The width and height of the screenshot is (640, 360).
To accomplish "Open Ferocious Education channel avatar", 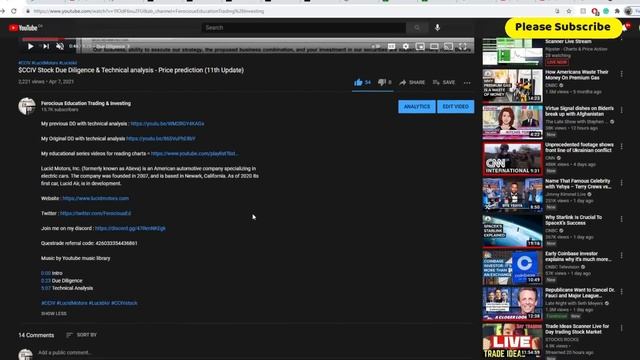I will click(27, 106).
